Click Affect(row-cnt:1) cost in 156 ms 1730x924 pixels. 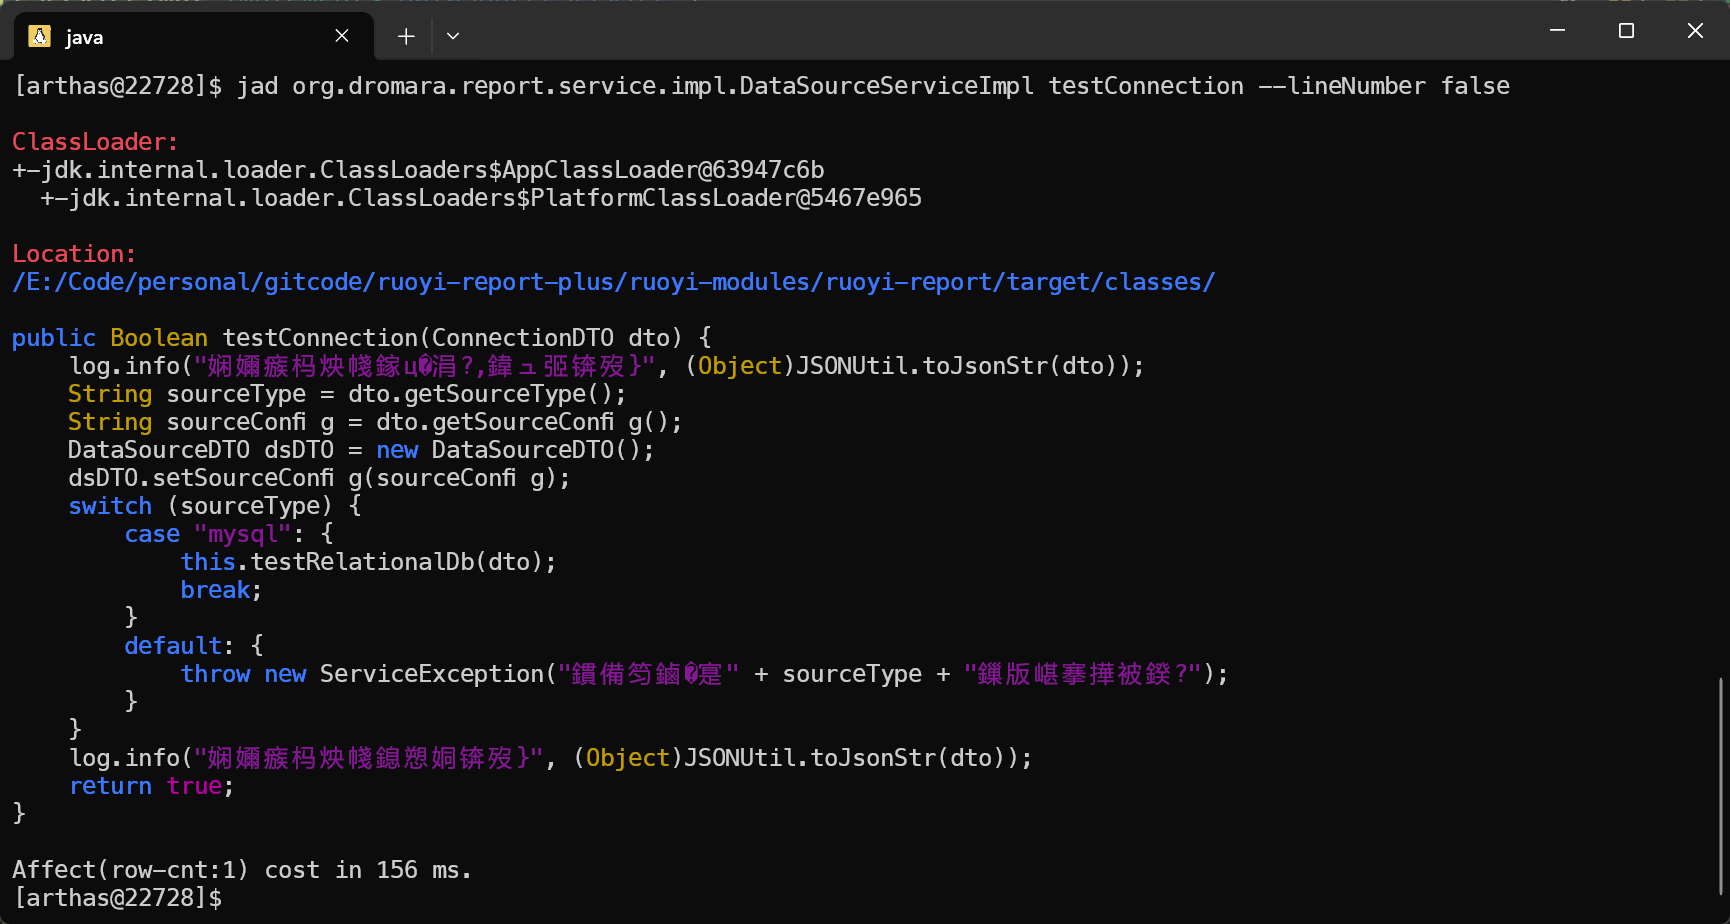pyautogui.click(x=242, y=870)
